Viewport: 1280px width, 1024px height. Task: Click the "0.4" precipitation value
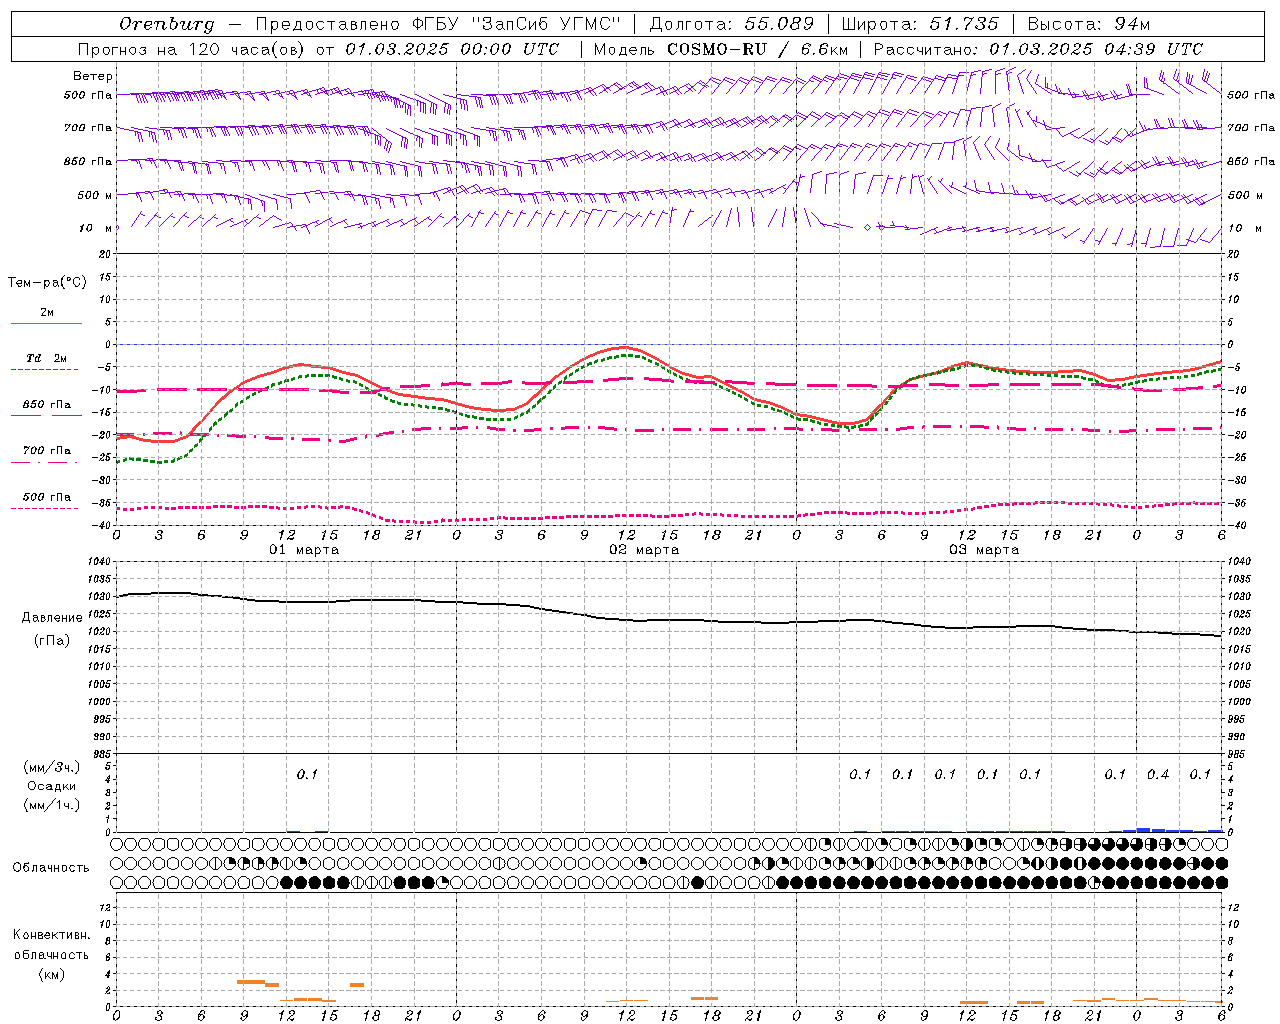(x=1158, y=774)
